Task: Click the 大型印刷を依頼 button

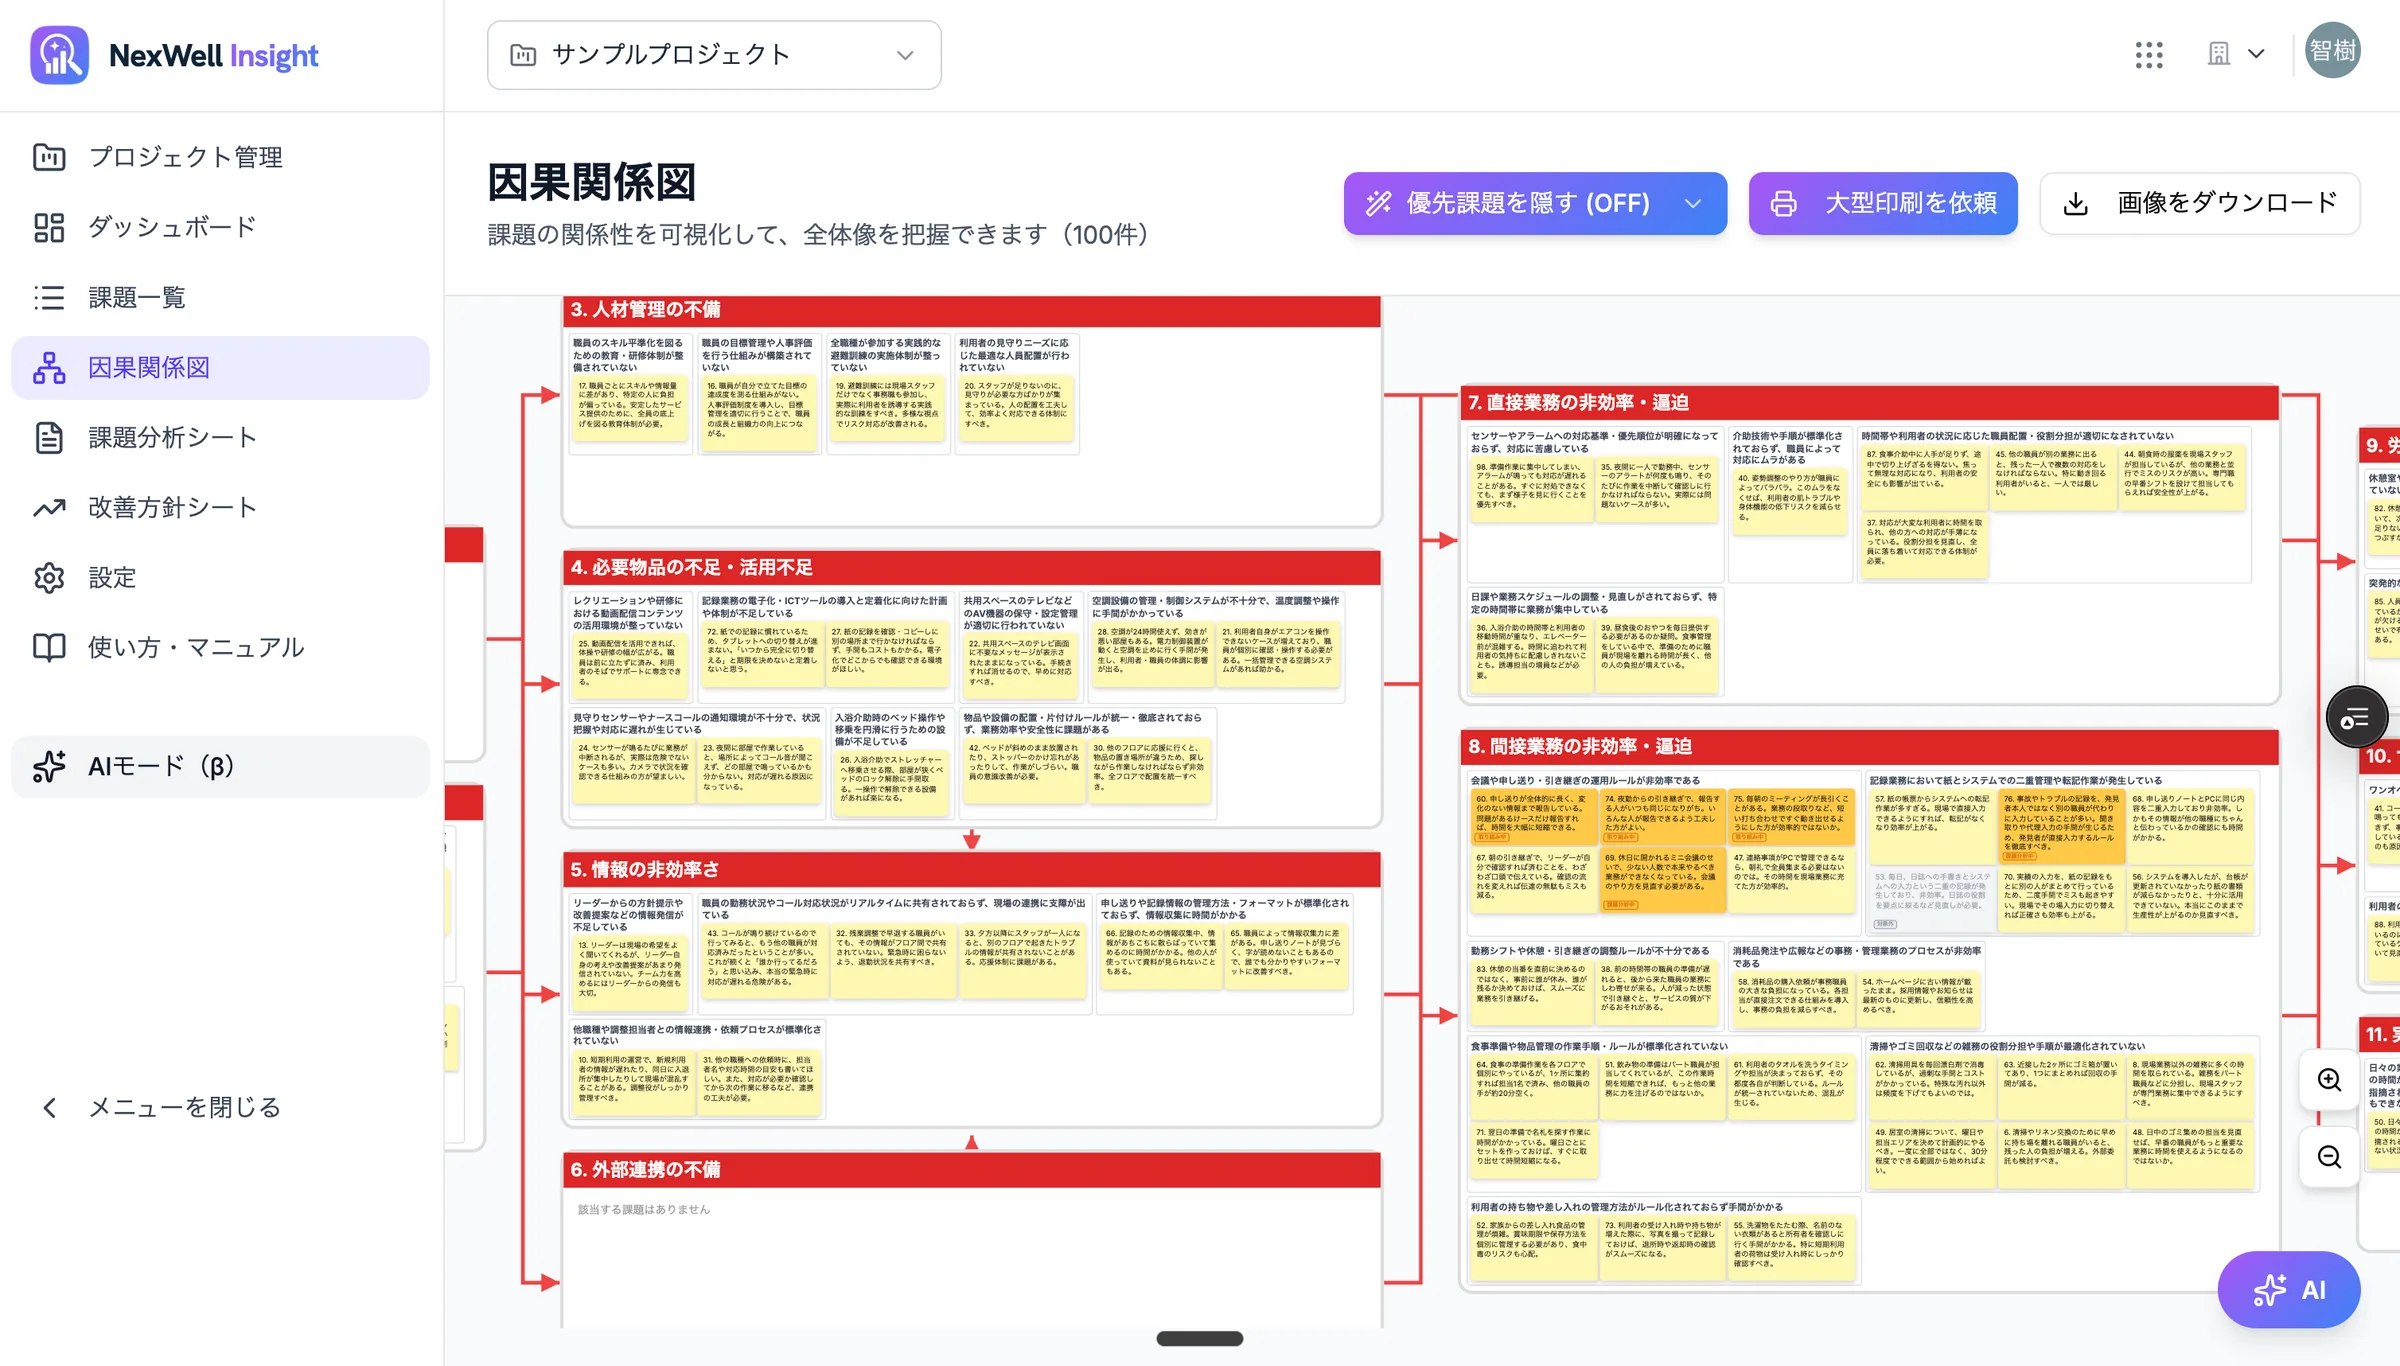Action: [x=1883, y=203]
